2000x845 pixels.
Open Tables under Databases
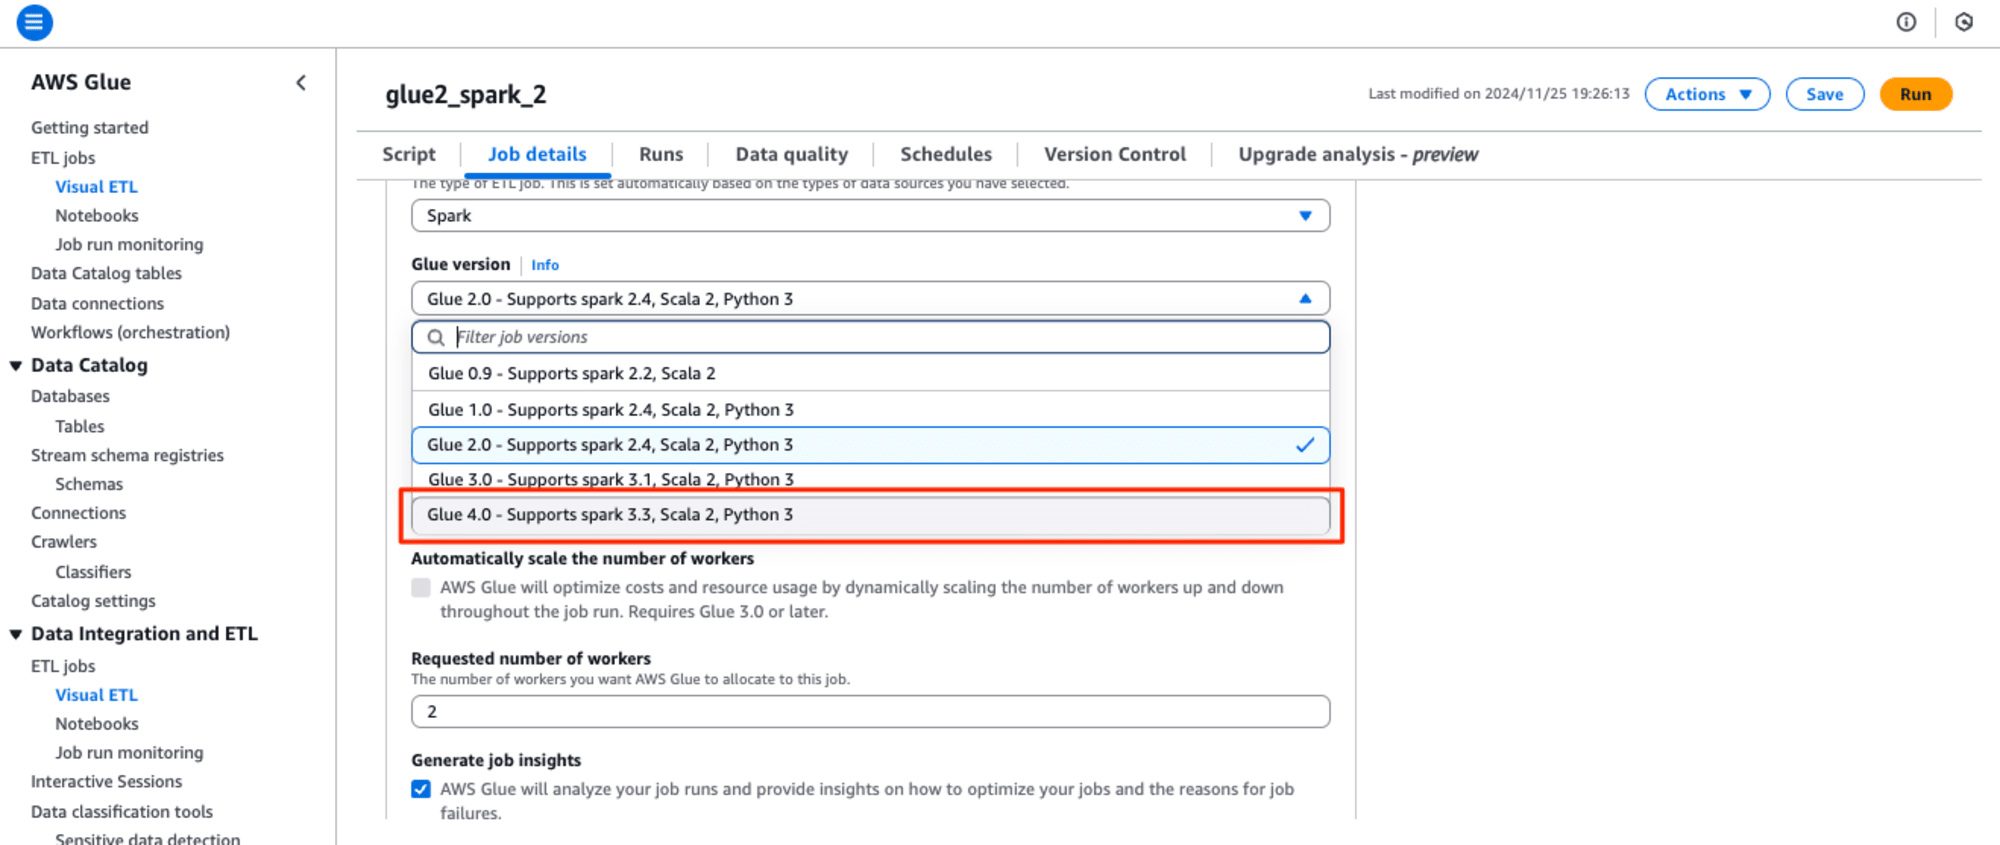tap(79, 427)
